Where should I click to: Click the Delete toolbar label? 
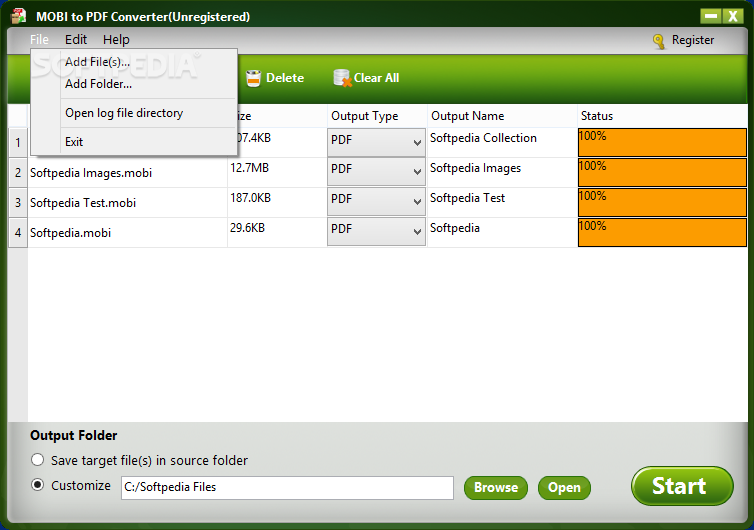285,78
